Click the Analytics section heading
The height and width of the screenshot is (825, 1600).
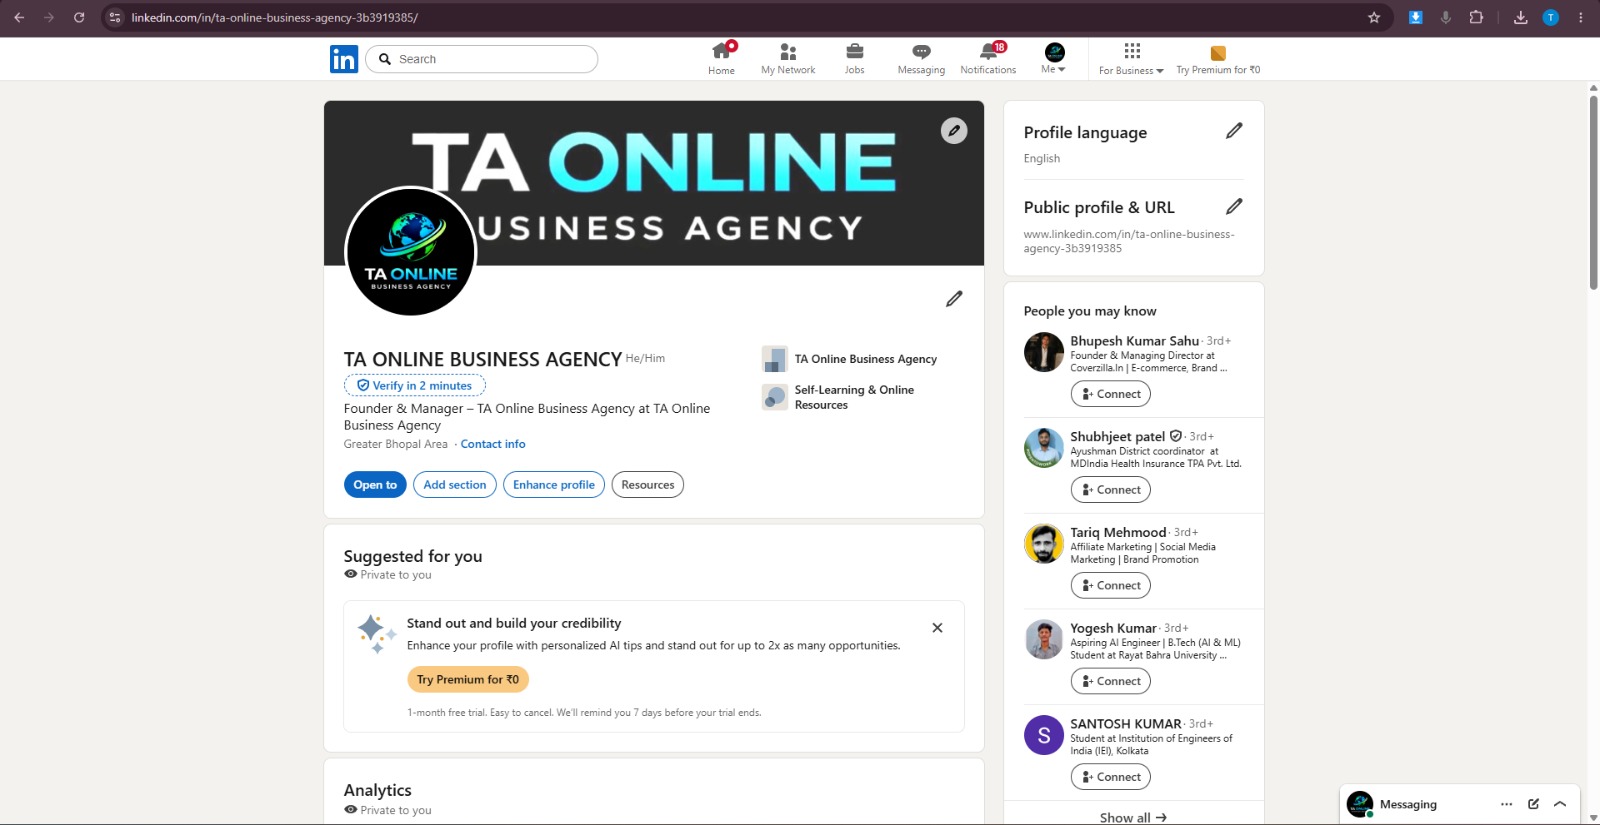click(x=377, y=790)
